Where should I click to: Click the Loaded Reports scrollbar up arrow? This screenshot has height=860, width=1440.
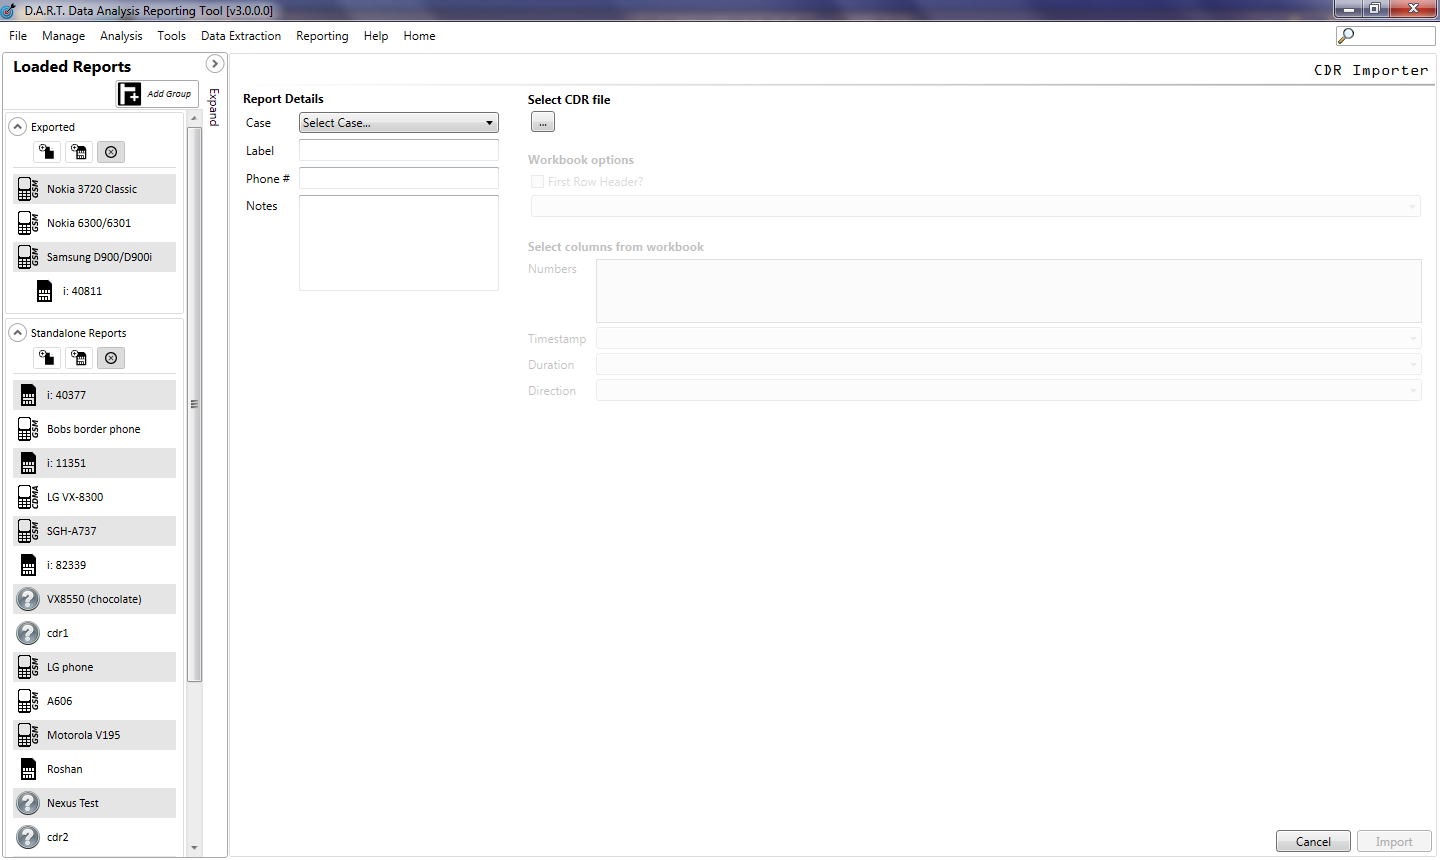coord(194,119)
